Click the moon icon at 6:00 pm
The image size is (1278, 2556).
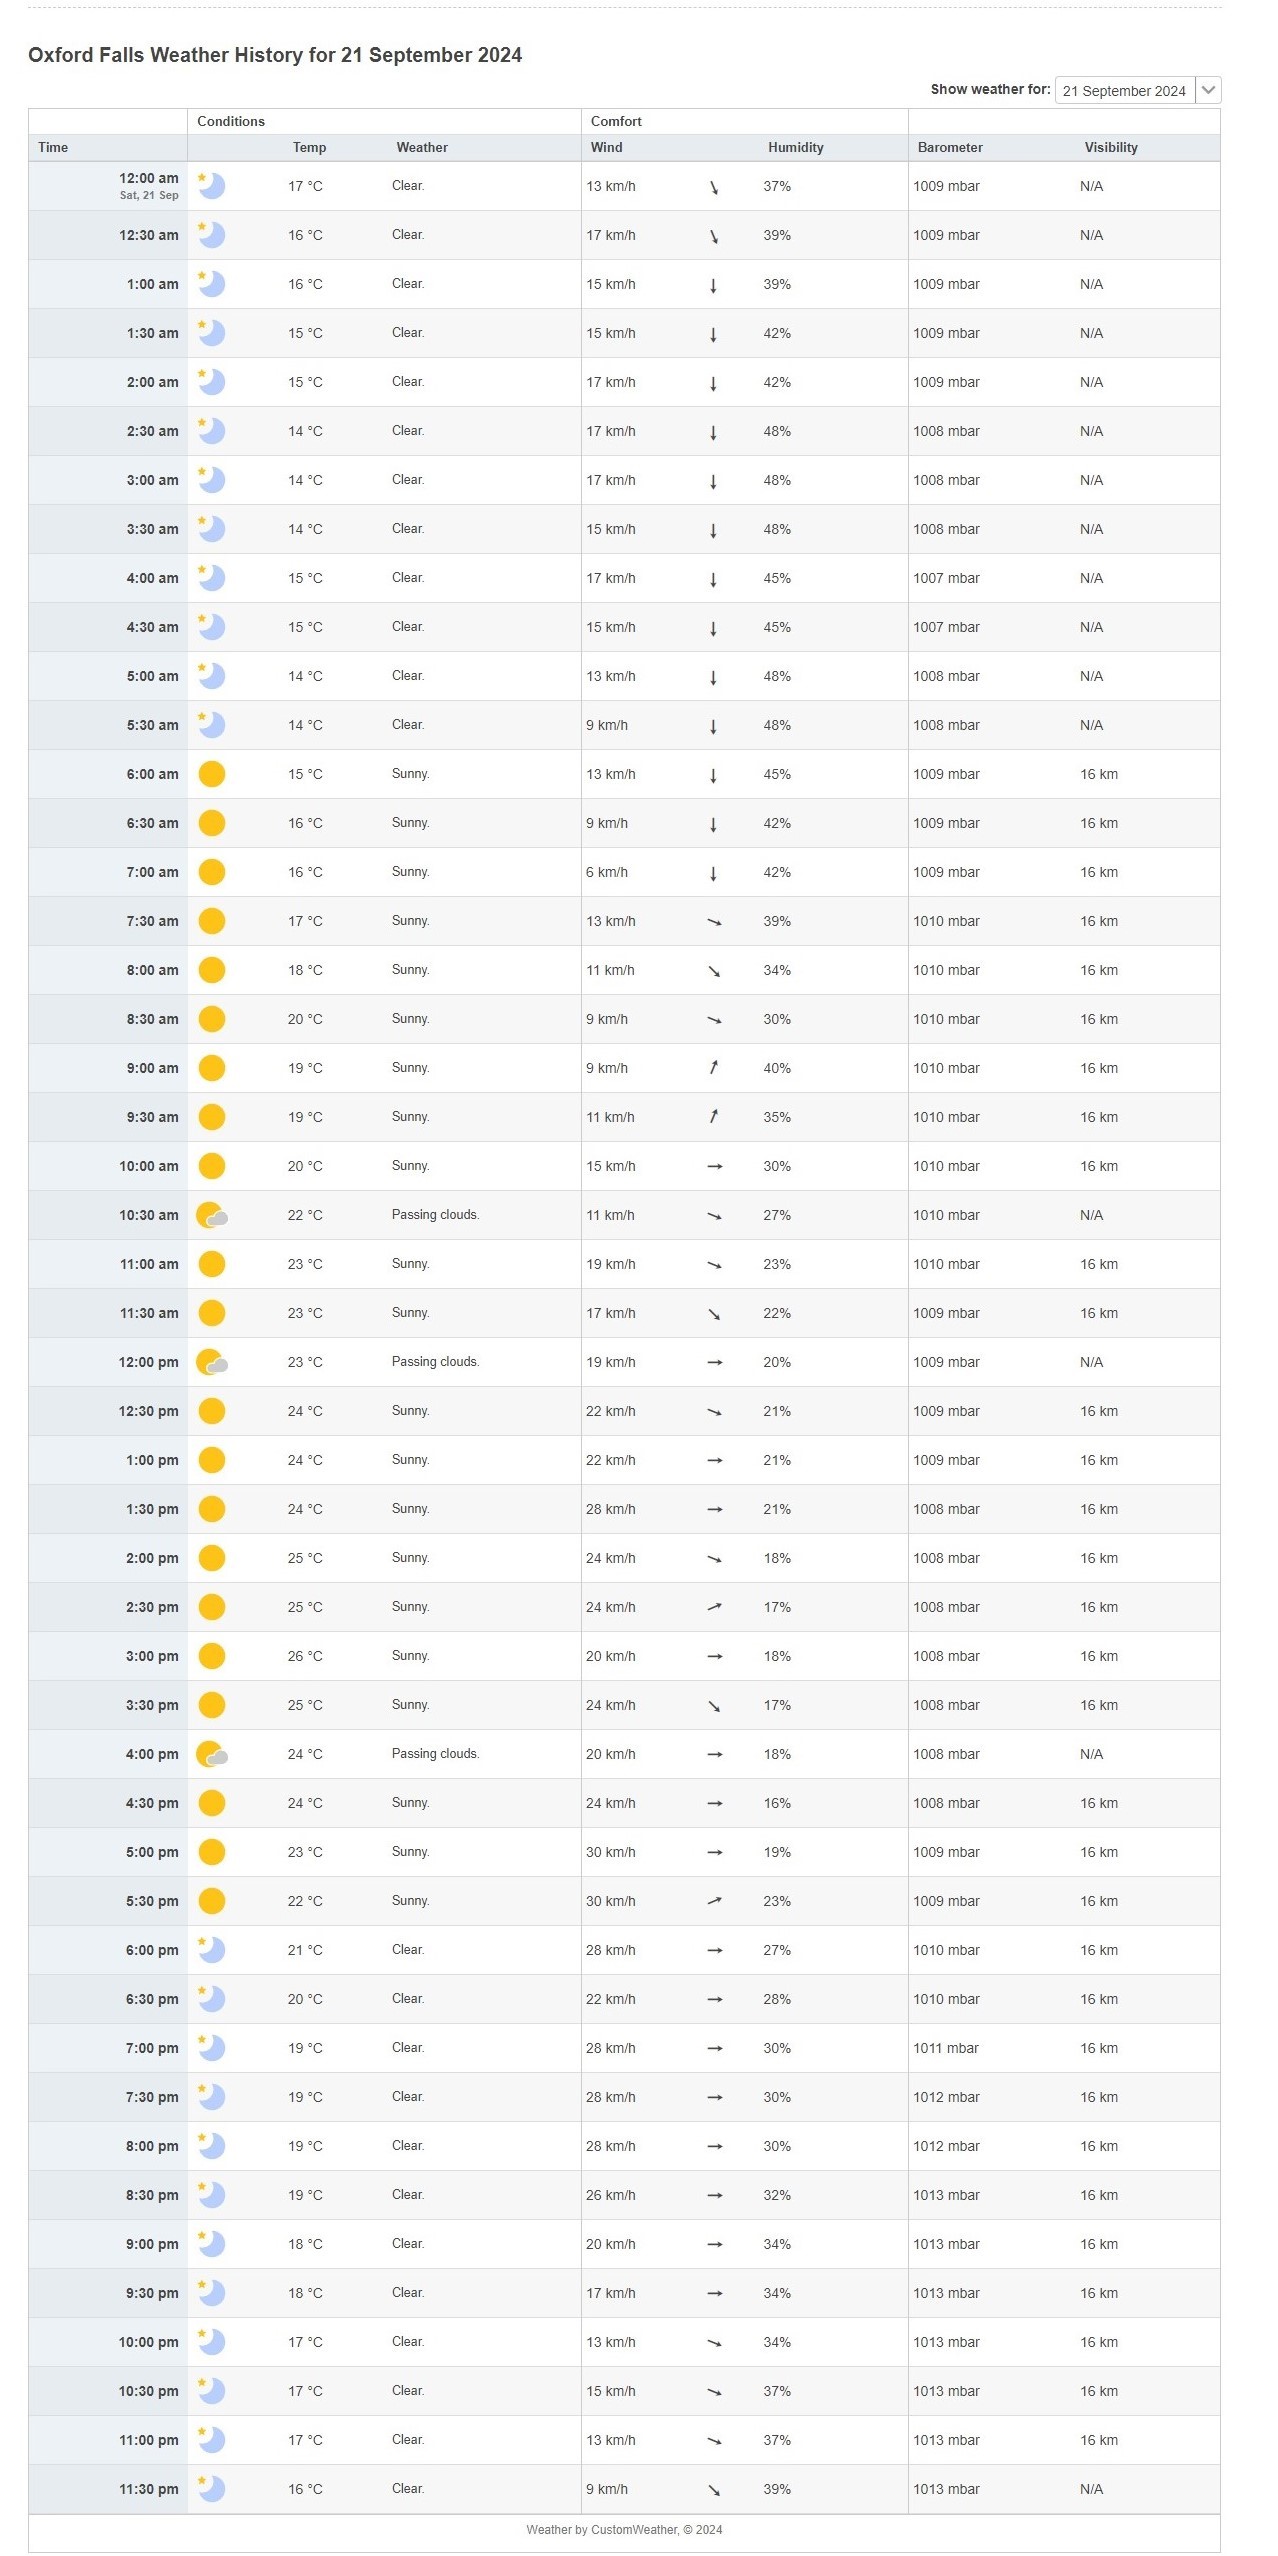(x=211, y=1950)
